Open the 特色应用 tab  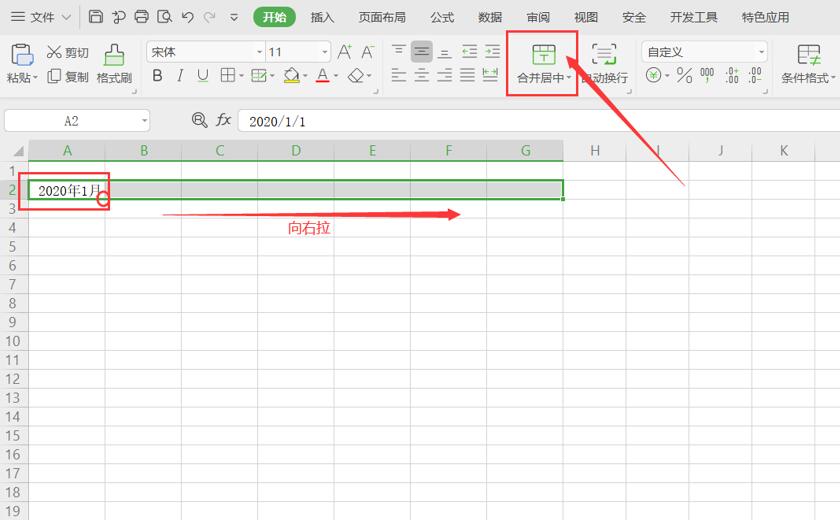click(765, 17)
